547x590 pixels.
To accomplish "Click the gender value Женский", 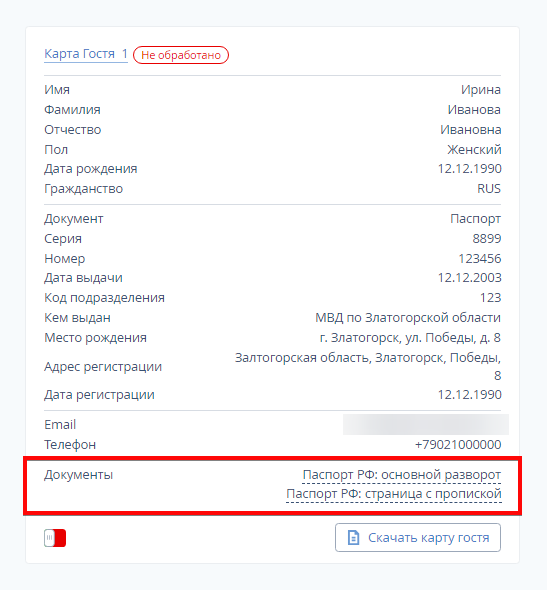I will point(474,149).
